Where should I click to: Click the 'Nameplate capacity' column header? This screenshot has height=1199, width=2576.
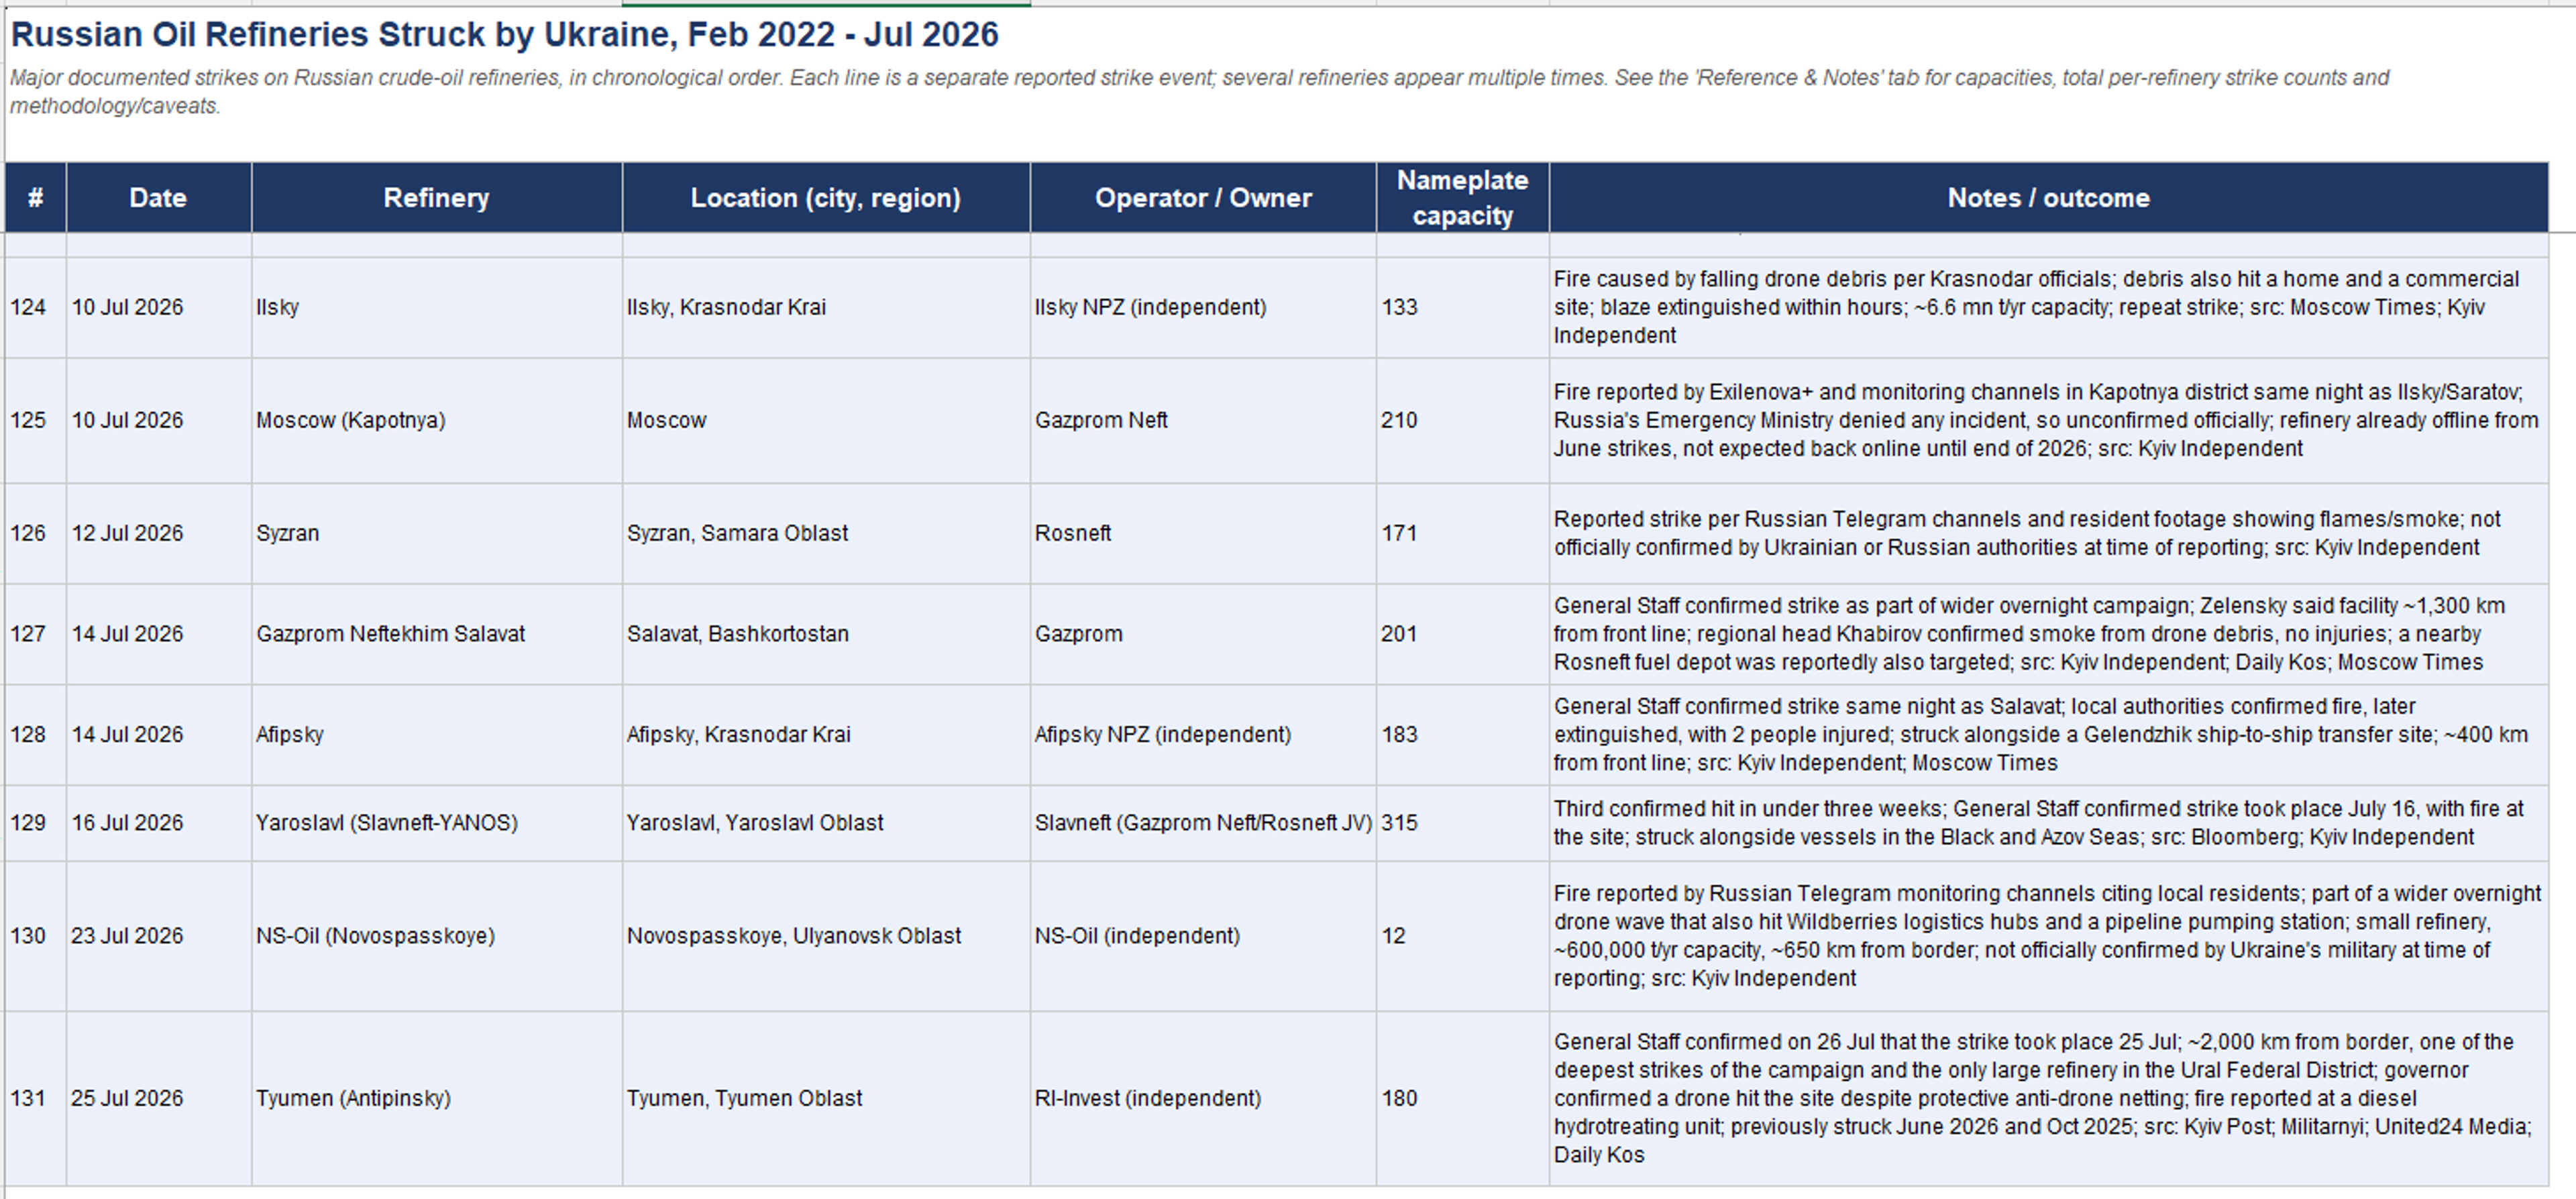pyautogui.click(x=1463, y=198)
